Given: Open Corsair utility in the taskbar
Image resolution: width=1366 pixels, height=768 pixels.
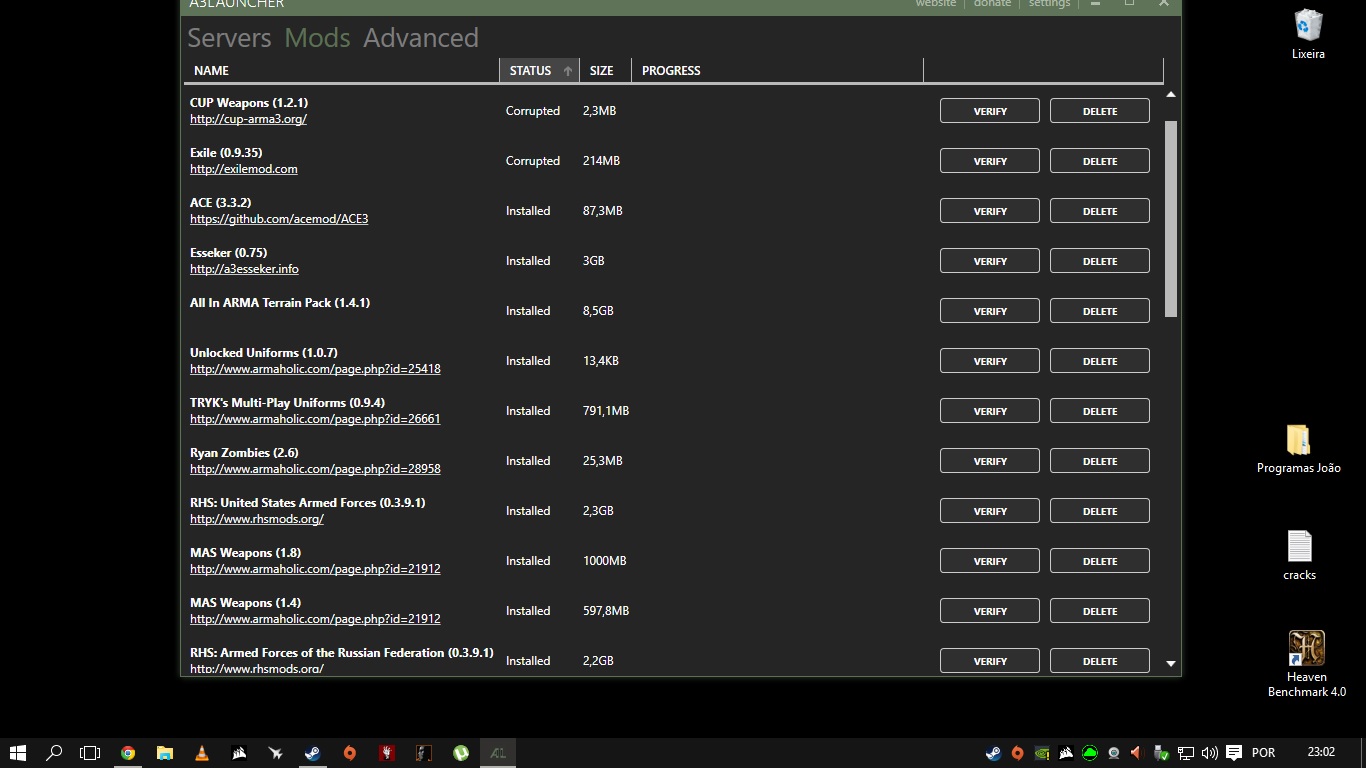Looking at the screenshot, I should (239, 753).
